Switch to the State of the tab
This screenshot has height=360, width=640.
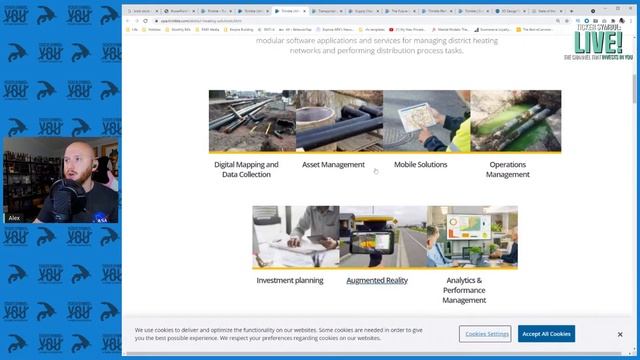(x=548, y=11)
